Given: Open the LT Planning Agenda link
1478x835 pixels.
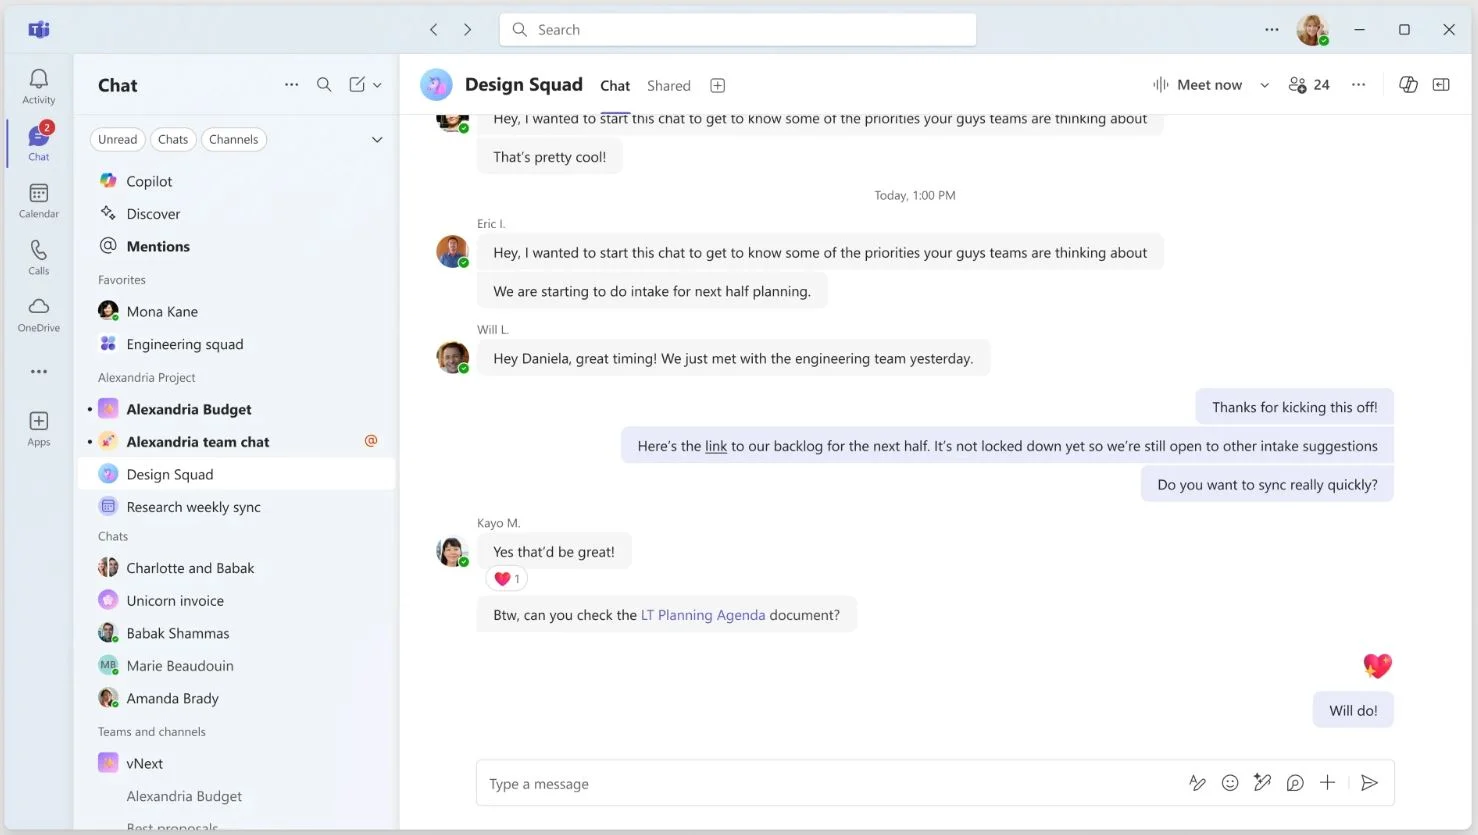Looking at the screenshot, I should pos(702,615).
